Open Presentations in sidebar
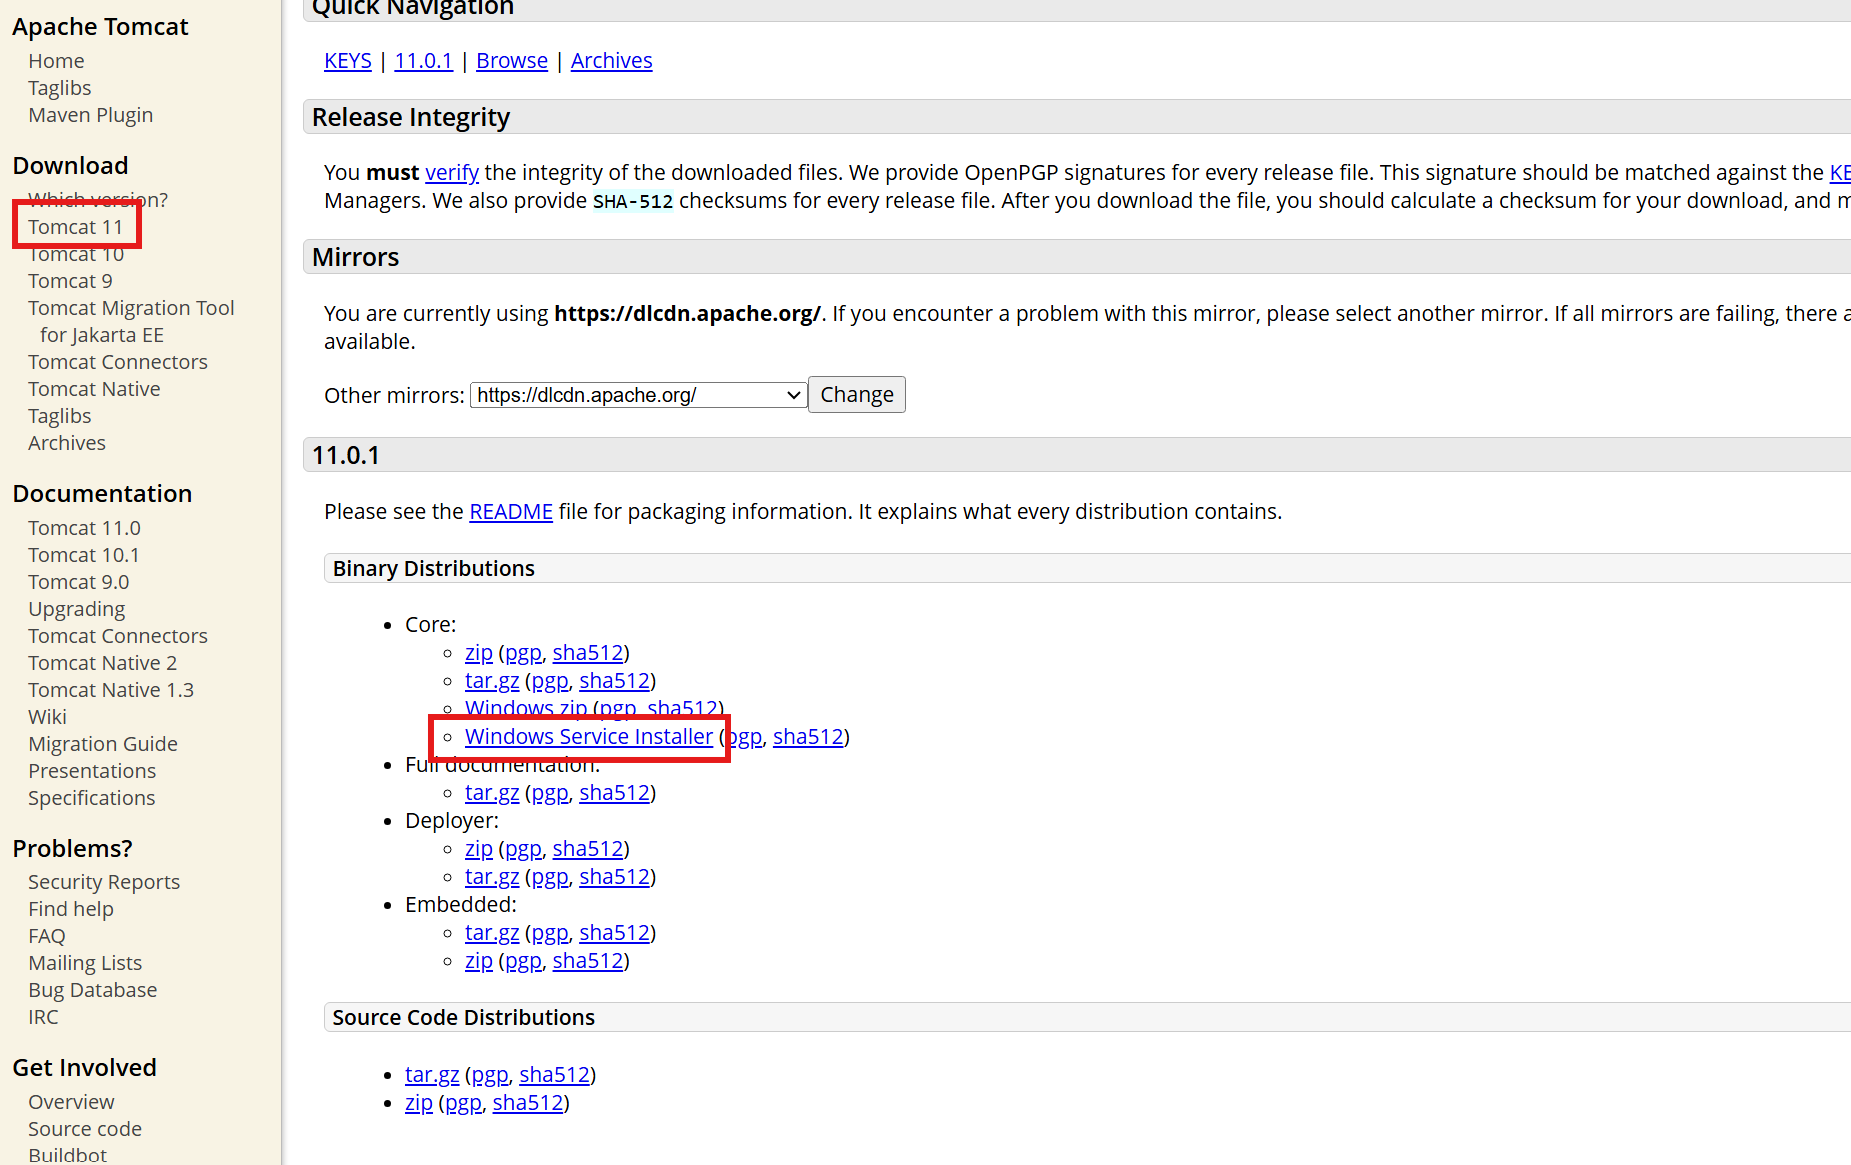This screenshot has width=1851, height=1165. pyautogui.click(x=92, y=771)
